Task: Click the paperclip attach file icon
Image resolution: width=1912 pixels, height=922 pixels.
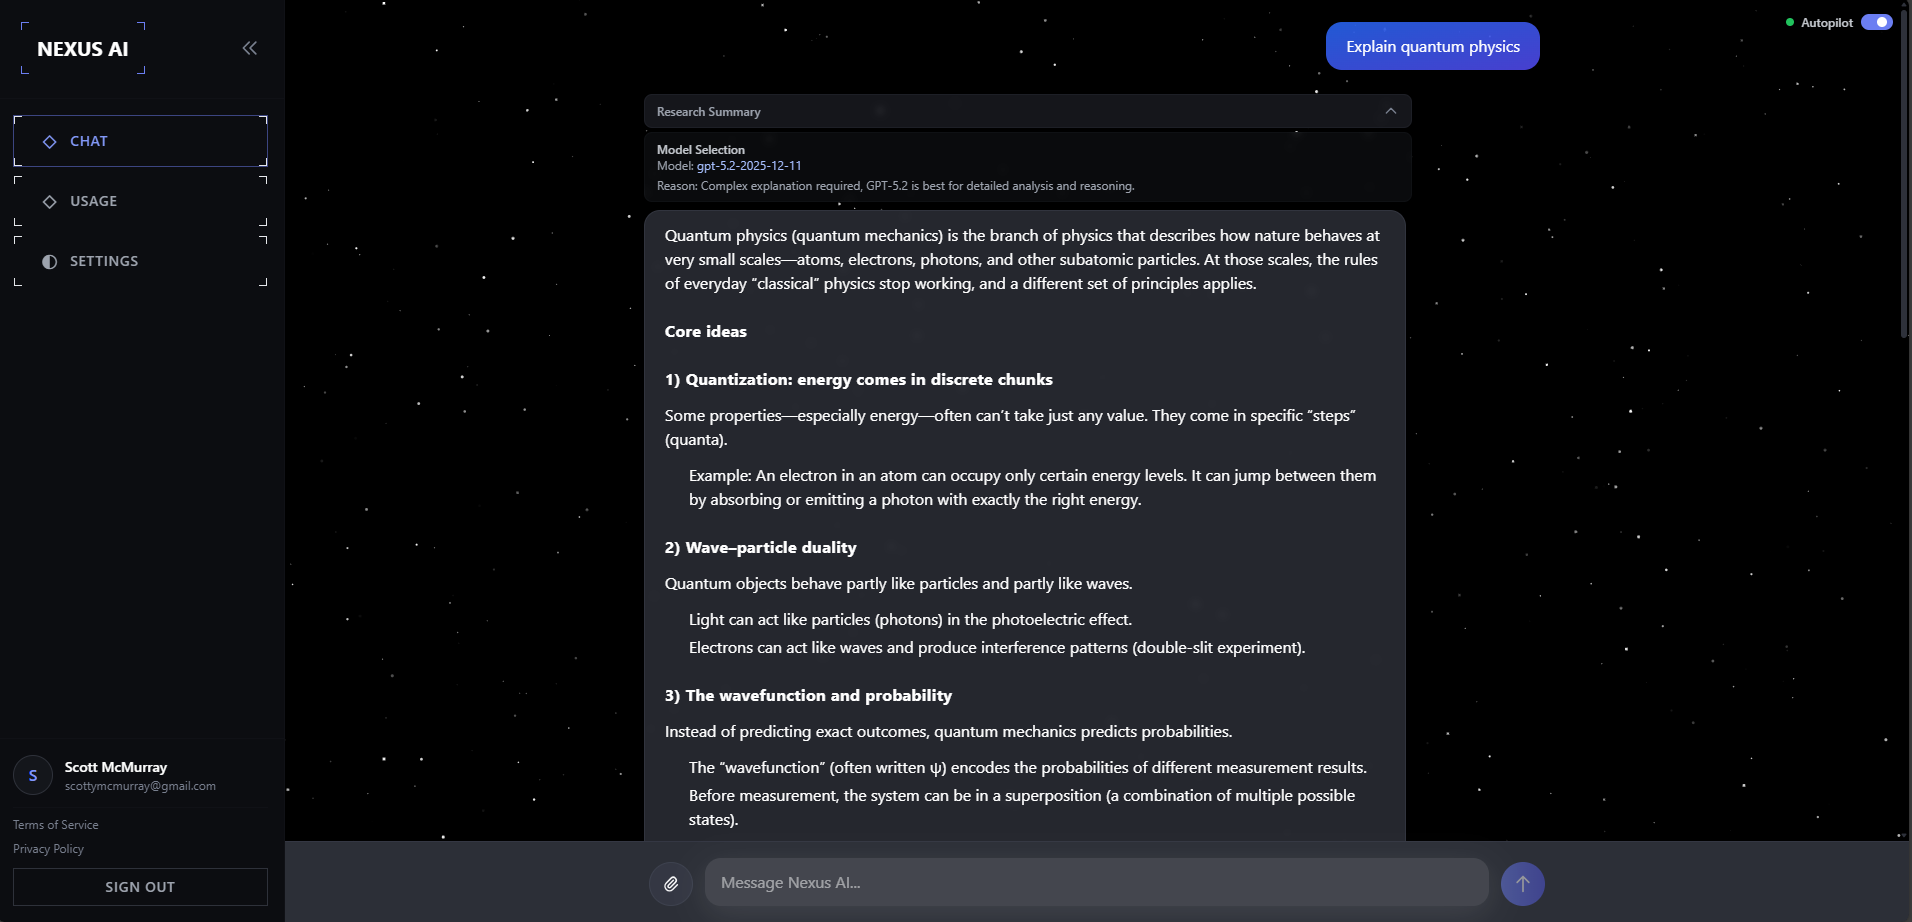Action: 671,883
